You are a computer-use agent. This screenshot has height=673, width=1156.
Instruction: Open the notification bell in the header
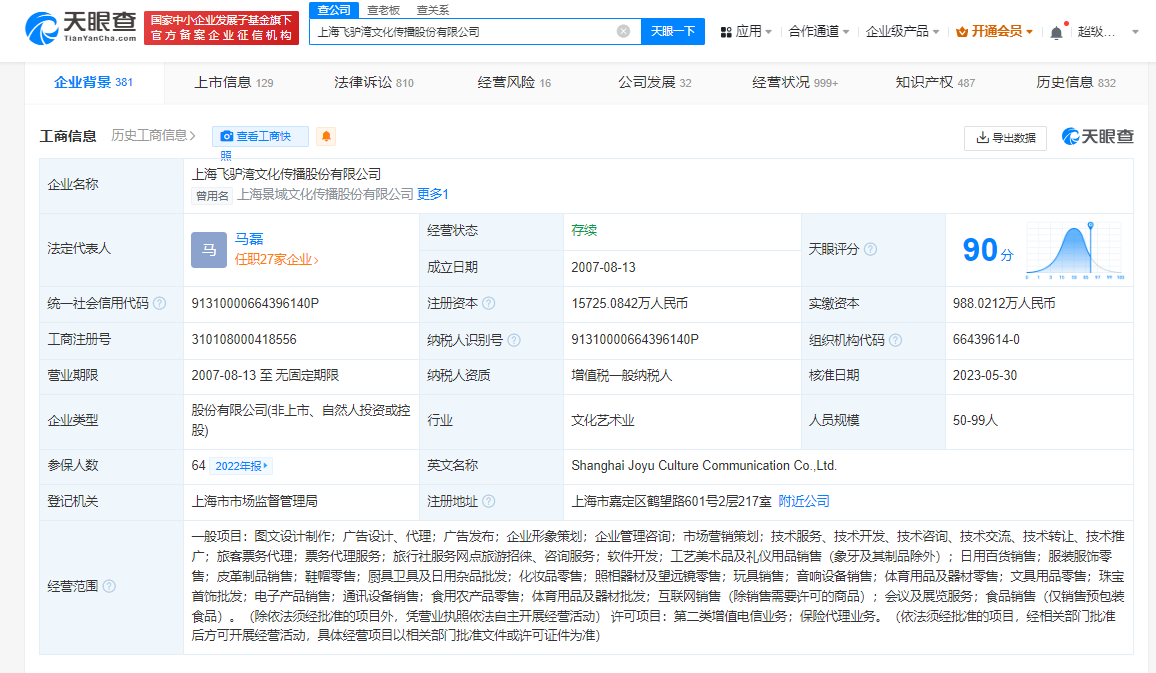[1056, 32]
